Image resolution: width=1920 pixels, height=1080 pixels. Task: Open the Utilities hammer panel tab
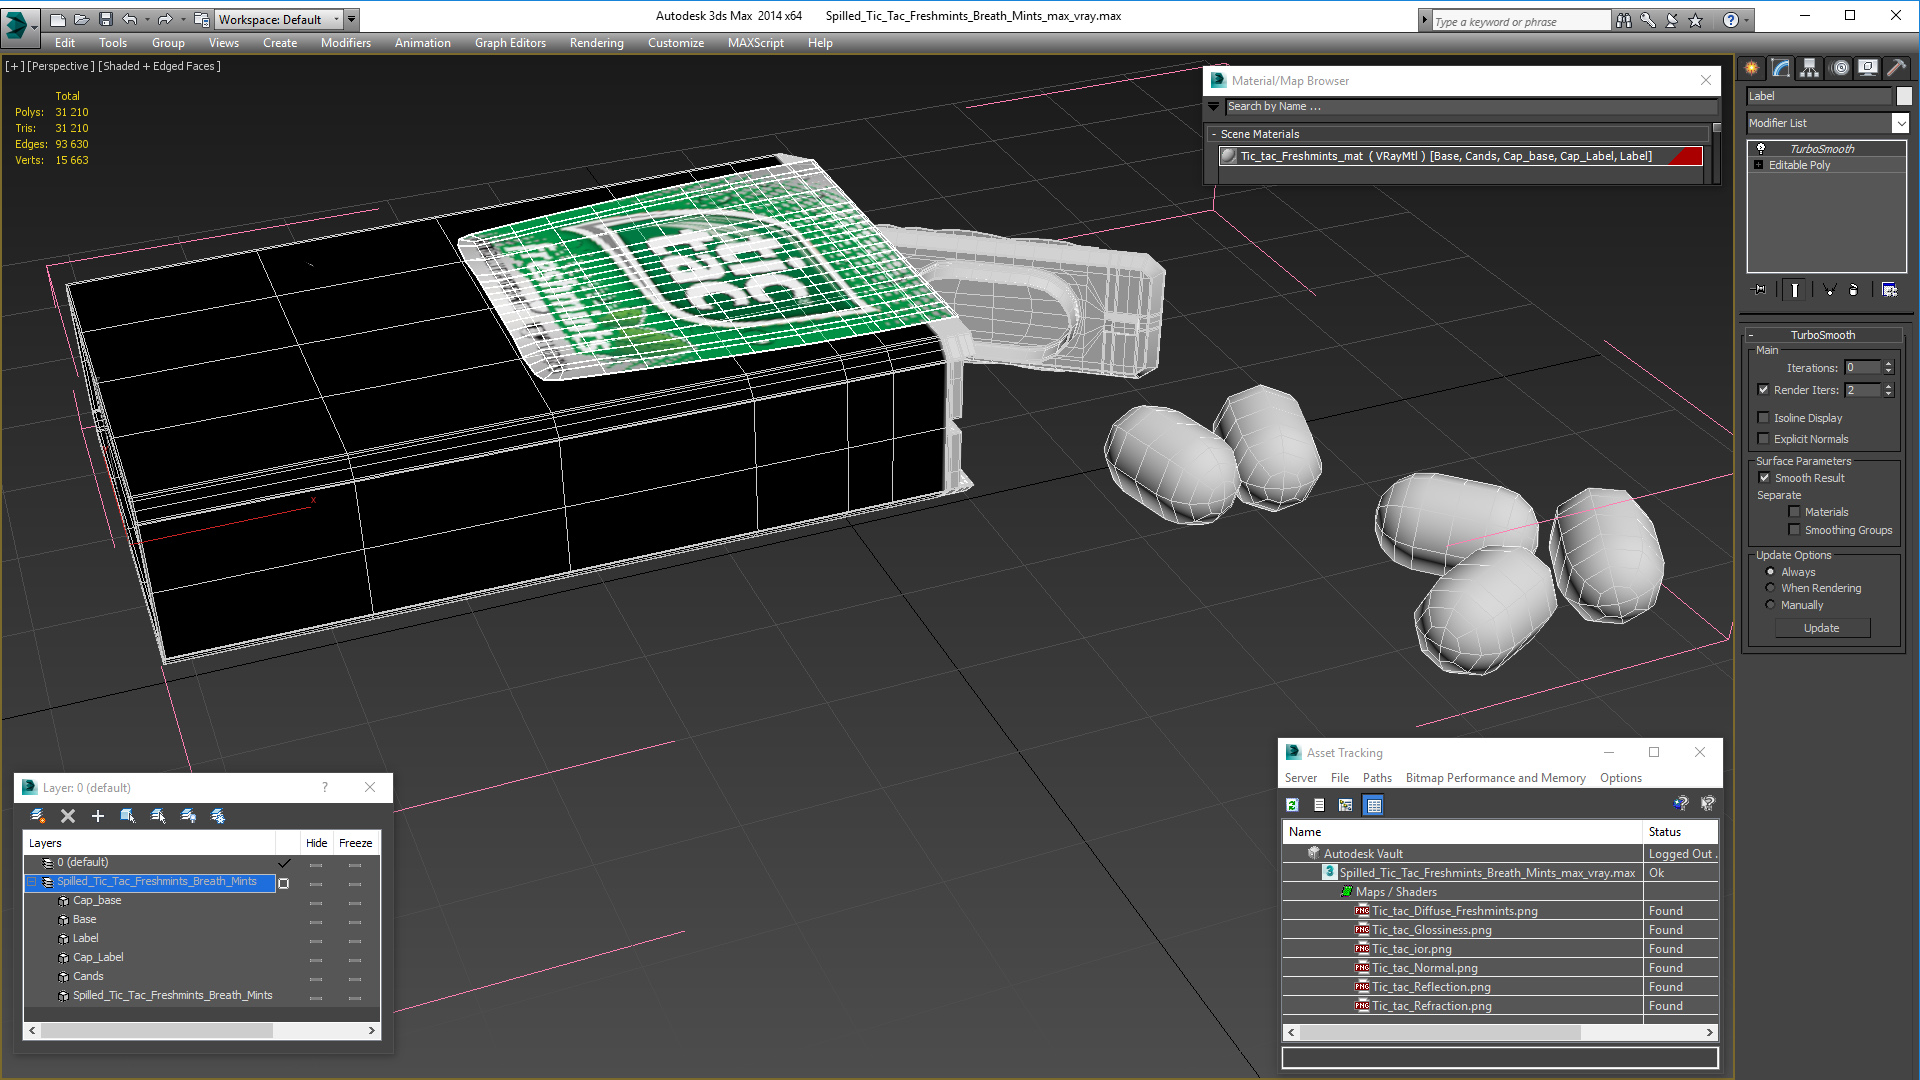click(1897, 68)
